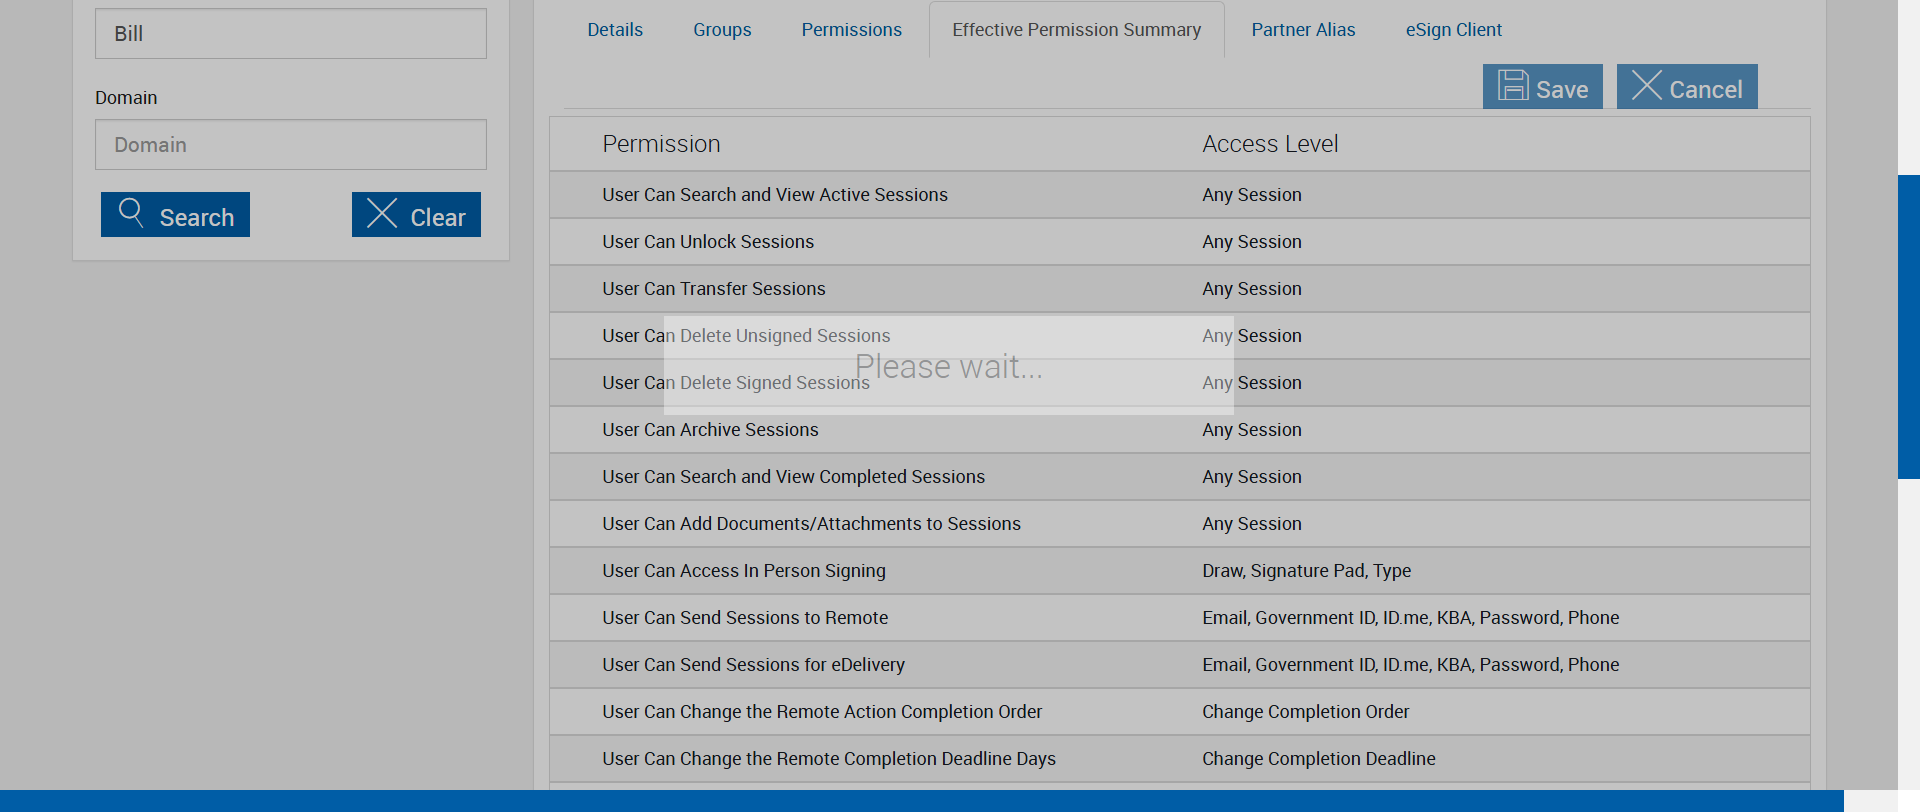The image size is (1920, 812).
Task: Switch to the Details tab
Action: click(x=615, y=30)
